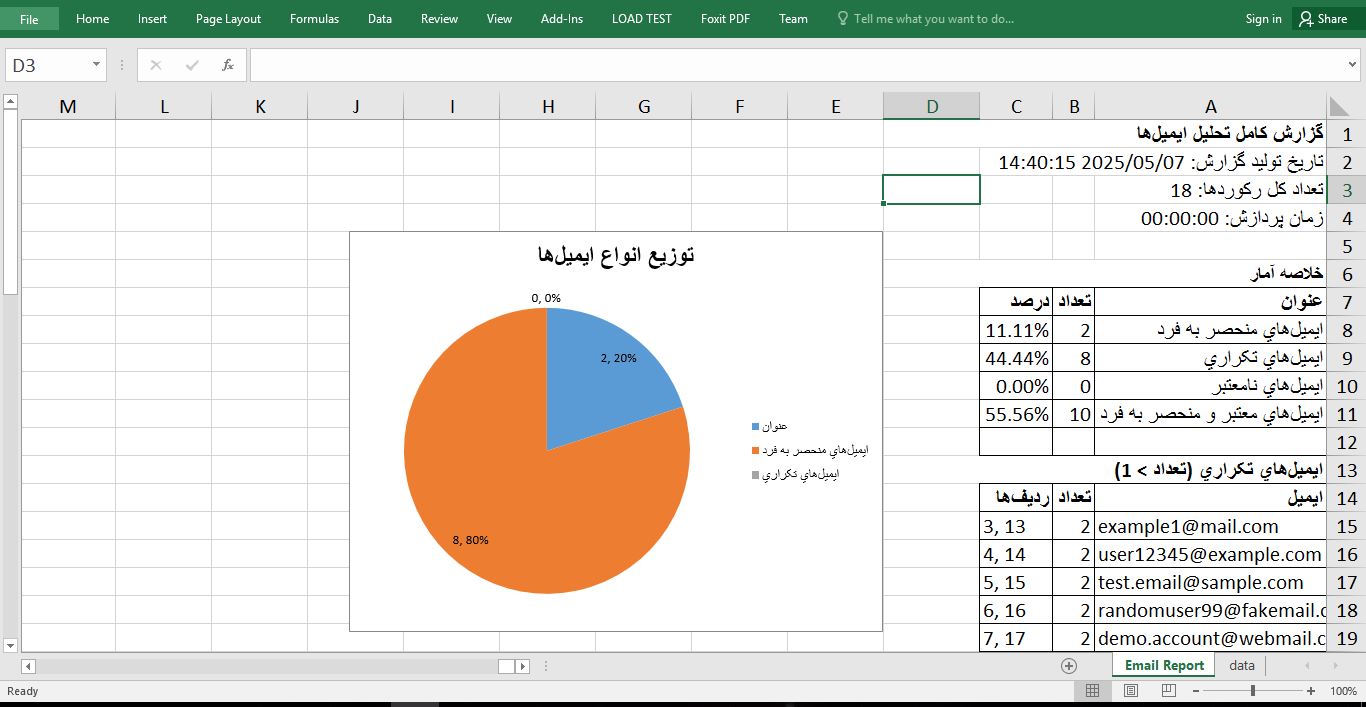Switch to the data sheet tab
The width and height of the screenshot is (1366, 707).
pyautogui.click(x=1242, y=665)
